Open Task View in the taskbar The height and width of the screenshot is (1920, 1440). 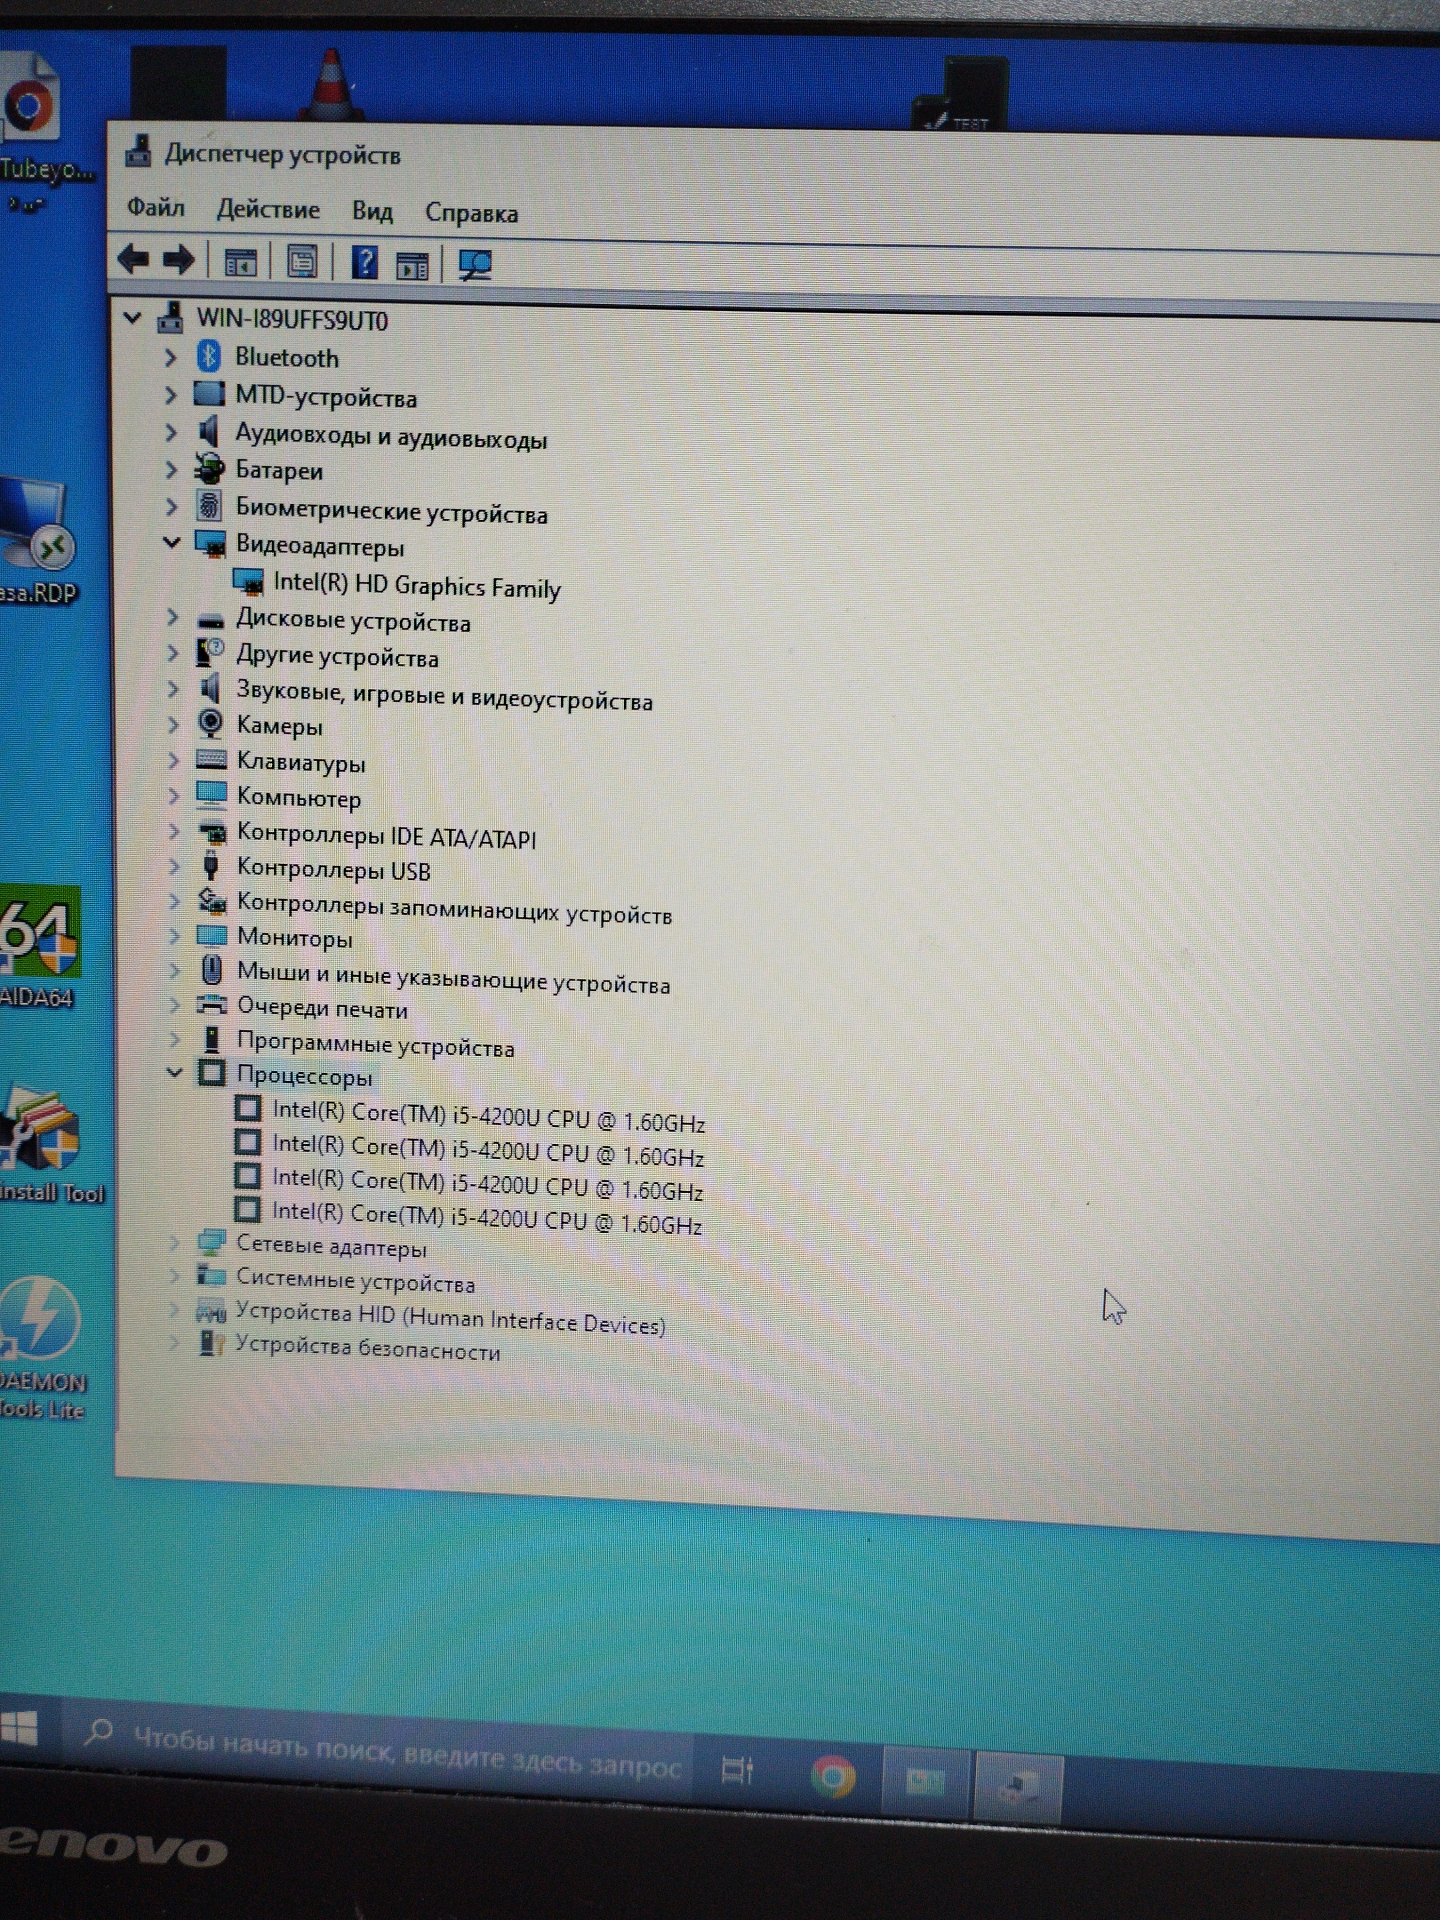pos(738,1771)
